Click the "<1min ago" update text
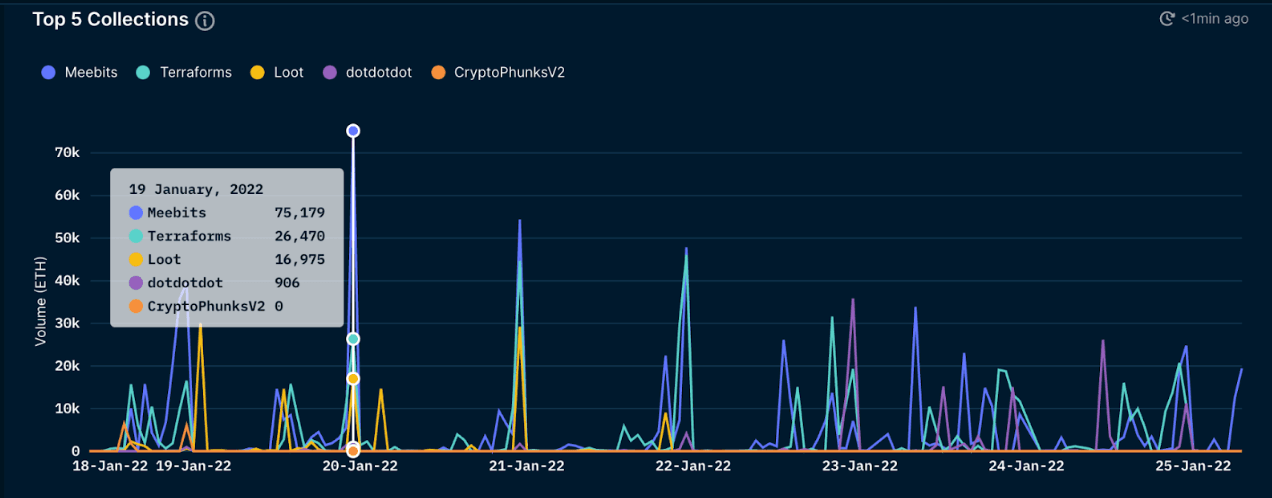Screen dimensions: 1272x498 [1214, 19]
